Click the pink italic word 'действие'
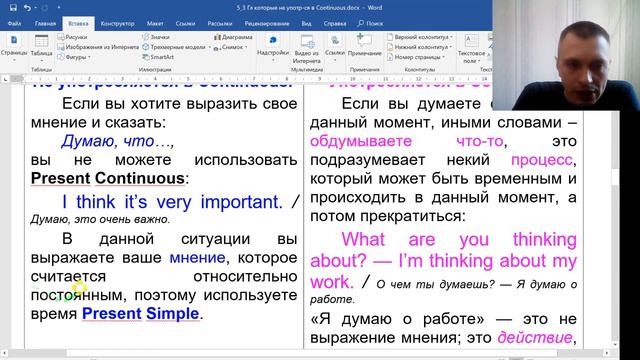Viewport: 640px width, 360px height. coord(535,338)
